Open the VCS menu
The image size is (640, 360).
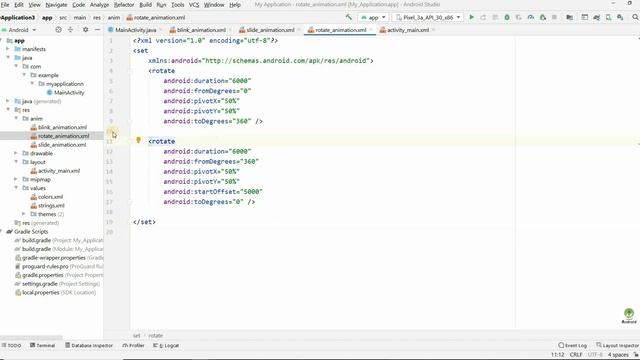pyautogui.click(x=194, y=4)
